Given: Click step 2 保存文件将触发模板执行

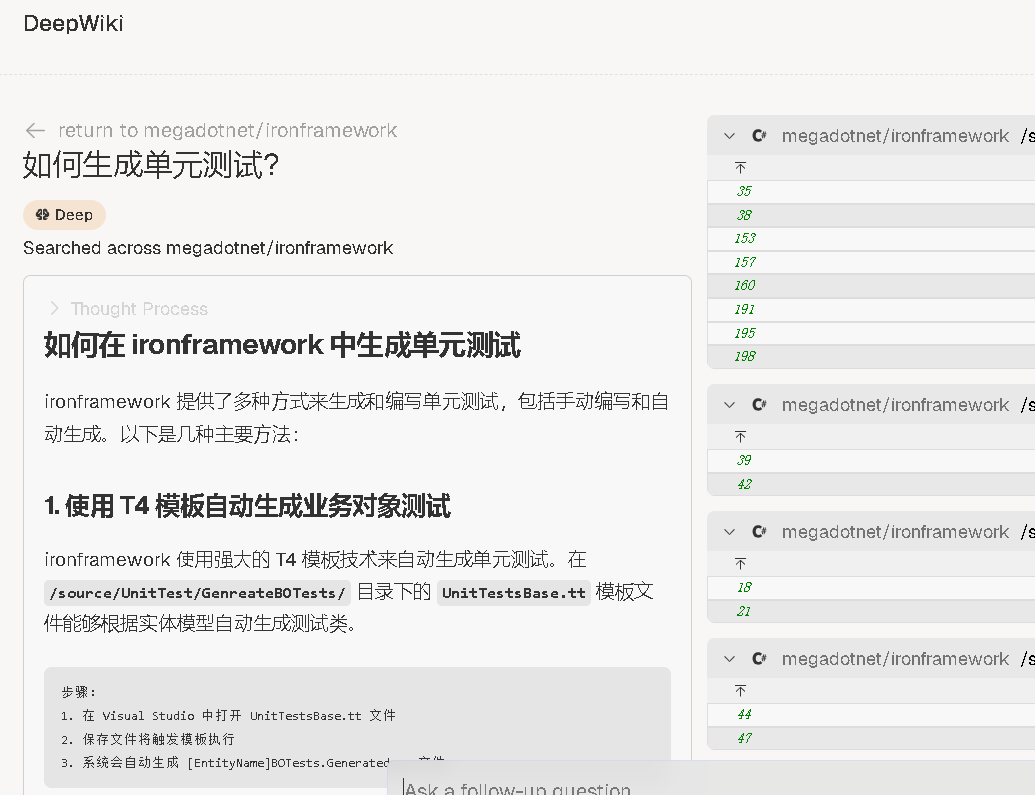Looking at the screenshot, I should (x=148, y=740).
